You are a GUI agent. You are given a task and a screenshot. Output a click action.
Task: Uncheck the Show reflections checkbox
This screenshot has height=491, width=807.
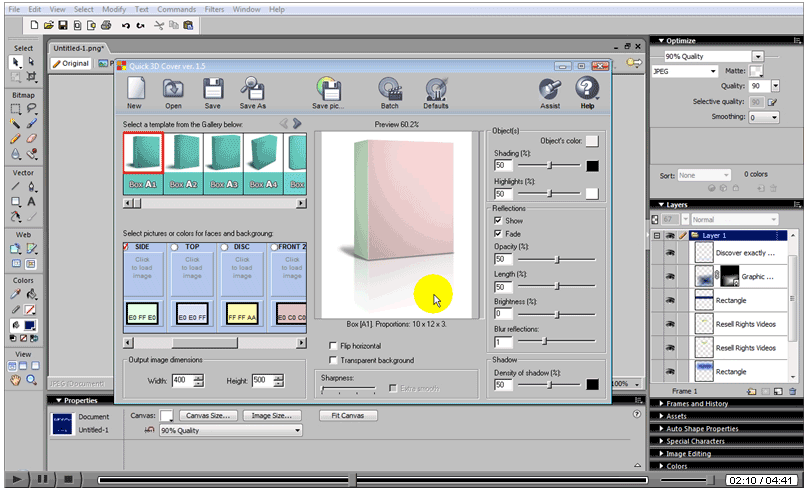pyautogui.click(x=498, y=220)
